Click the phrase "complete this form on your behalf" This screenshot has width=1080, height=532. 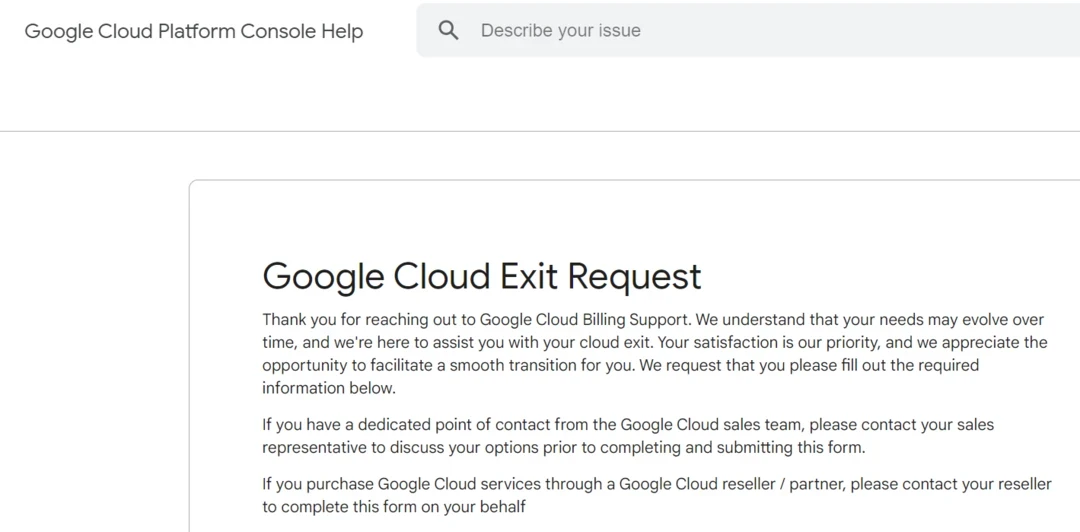coord(404,506)
